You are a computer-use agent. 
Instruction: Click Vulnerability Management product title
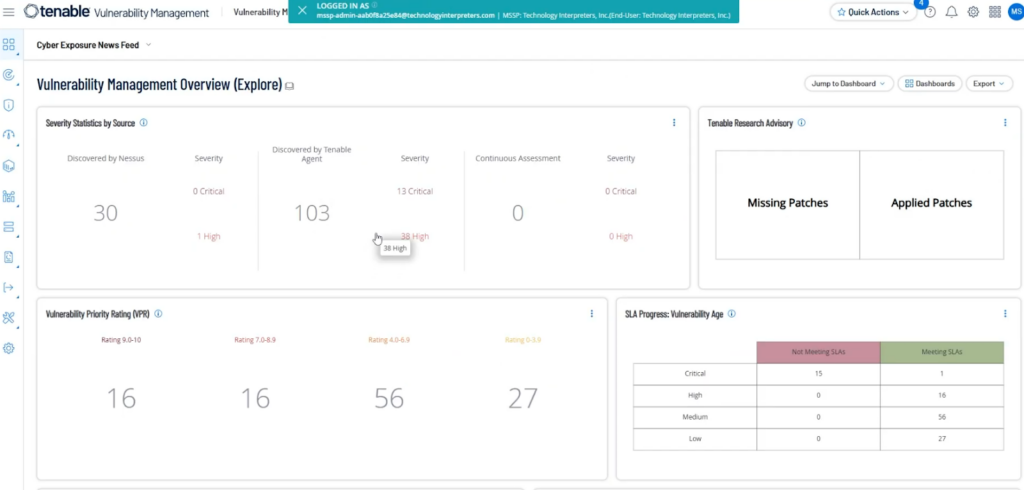(x=152, y=13)
